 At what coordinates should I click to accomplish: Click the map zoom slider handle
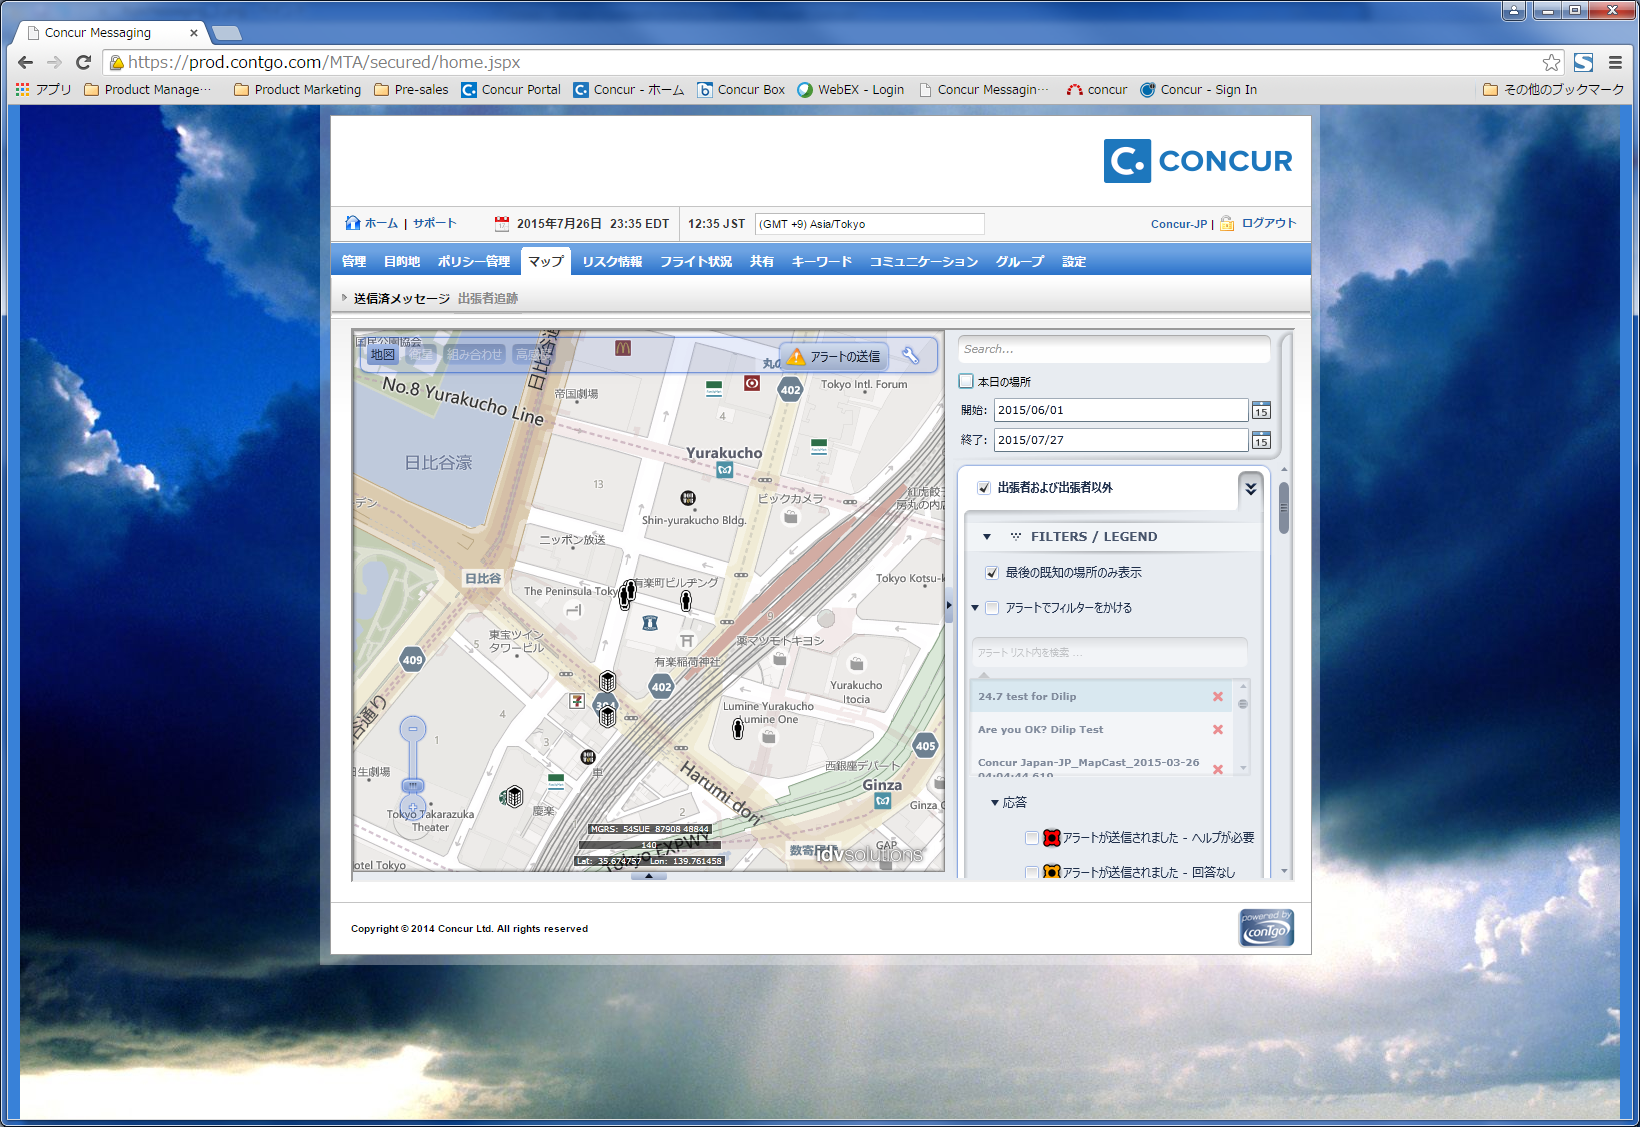[x=413, y=785]
